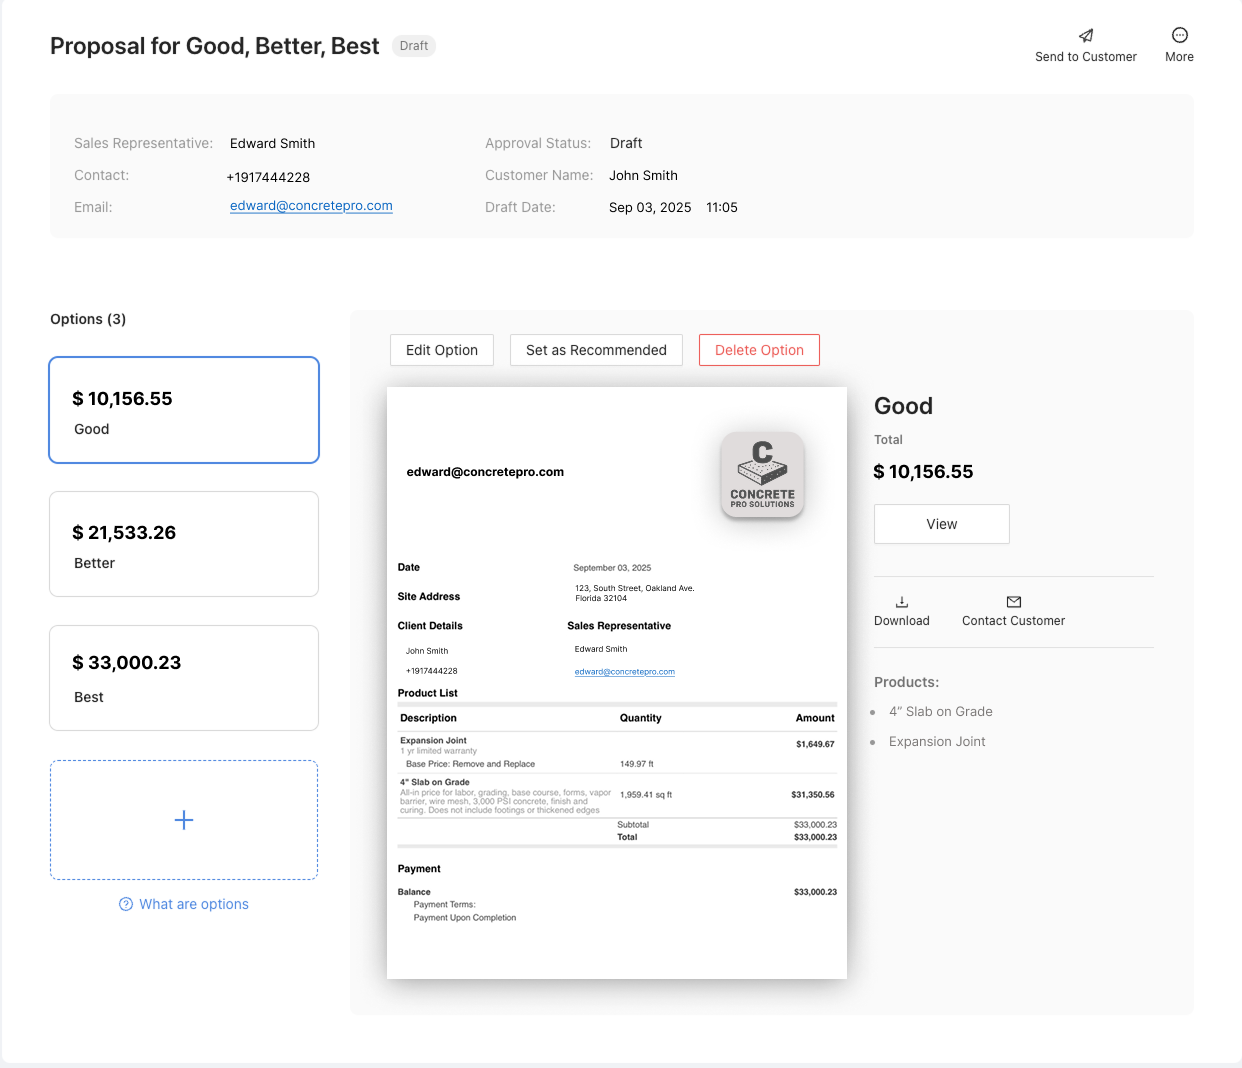Viewport: 1242px width, 1068px height.
Task: Click the Expansion Joint product list item
Action: 937,742
